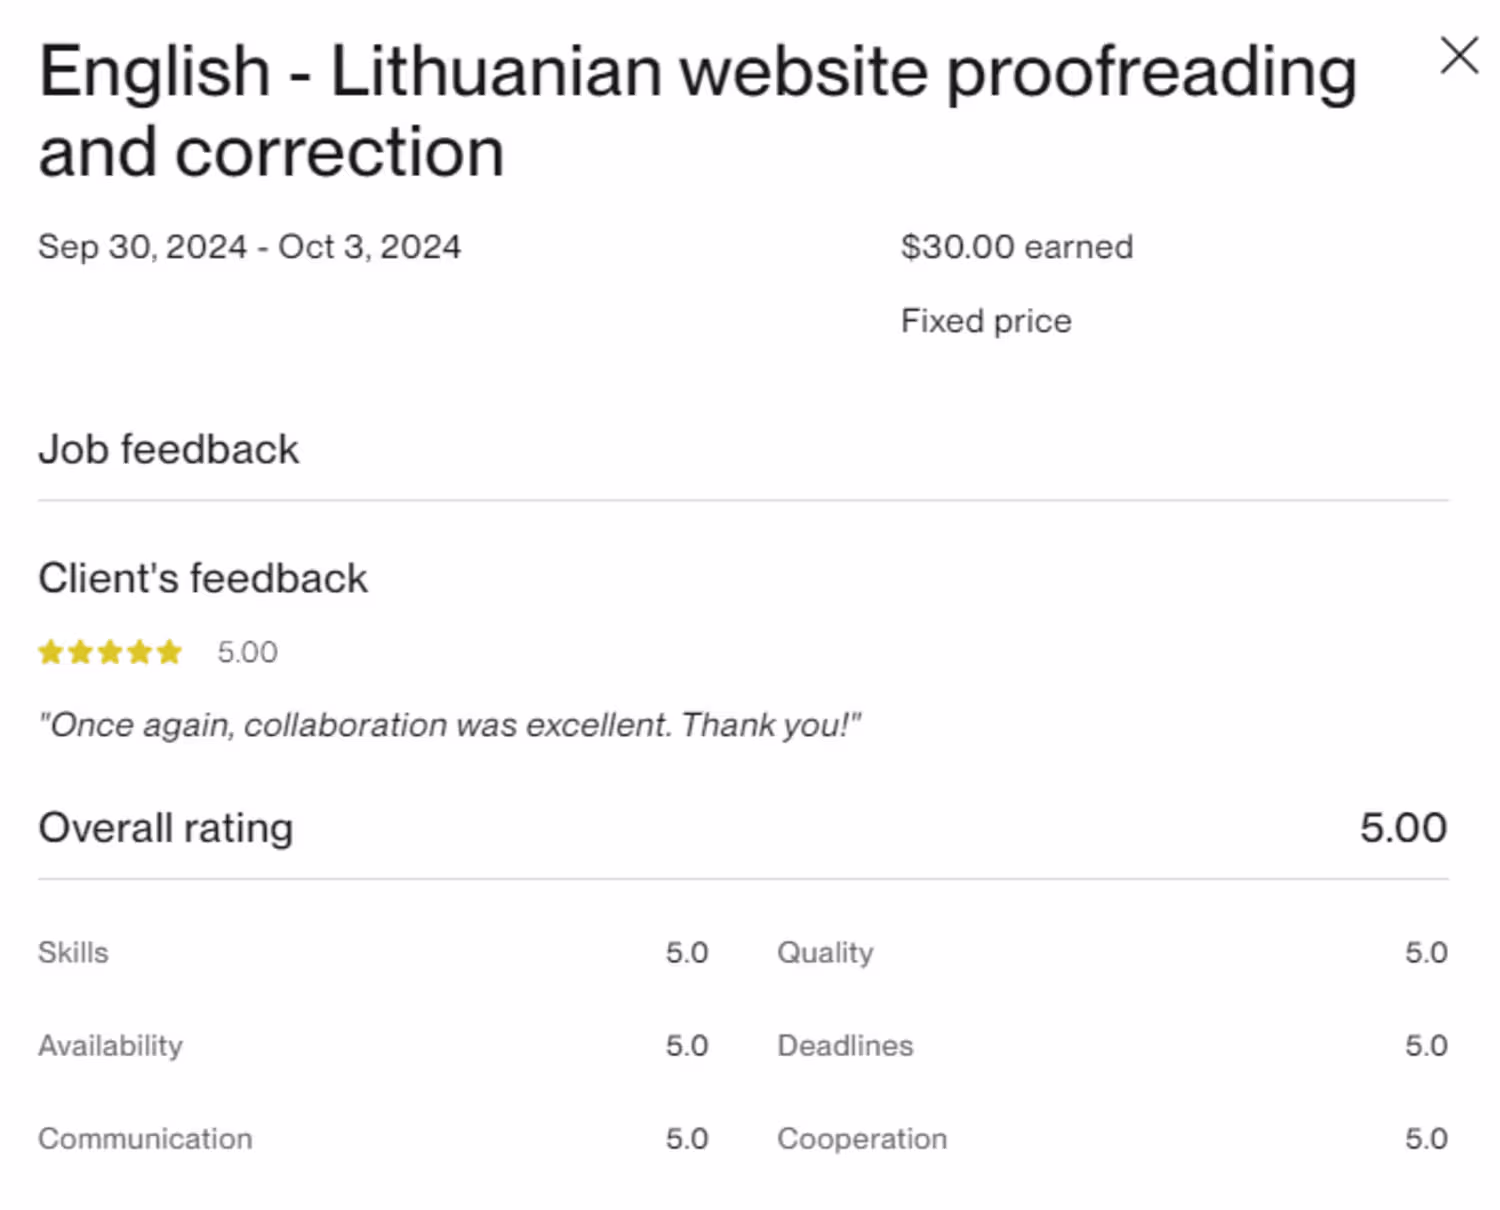Click the 5.00 score beside the stars
Viewport: 1500px width, 1210px height.
click(x=247, y=653)
